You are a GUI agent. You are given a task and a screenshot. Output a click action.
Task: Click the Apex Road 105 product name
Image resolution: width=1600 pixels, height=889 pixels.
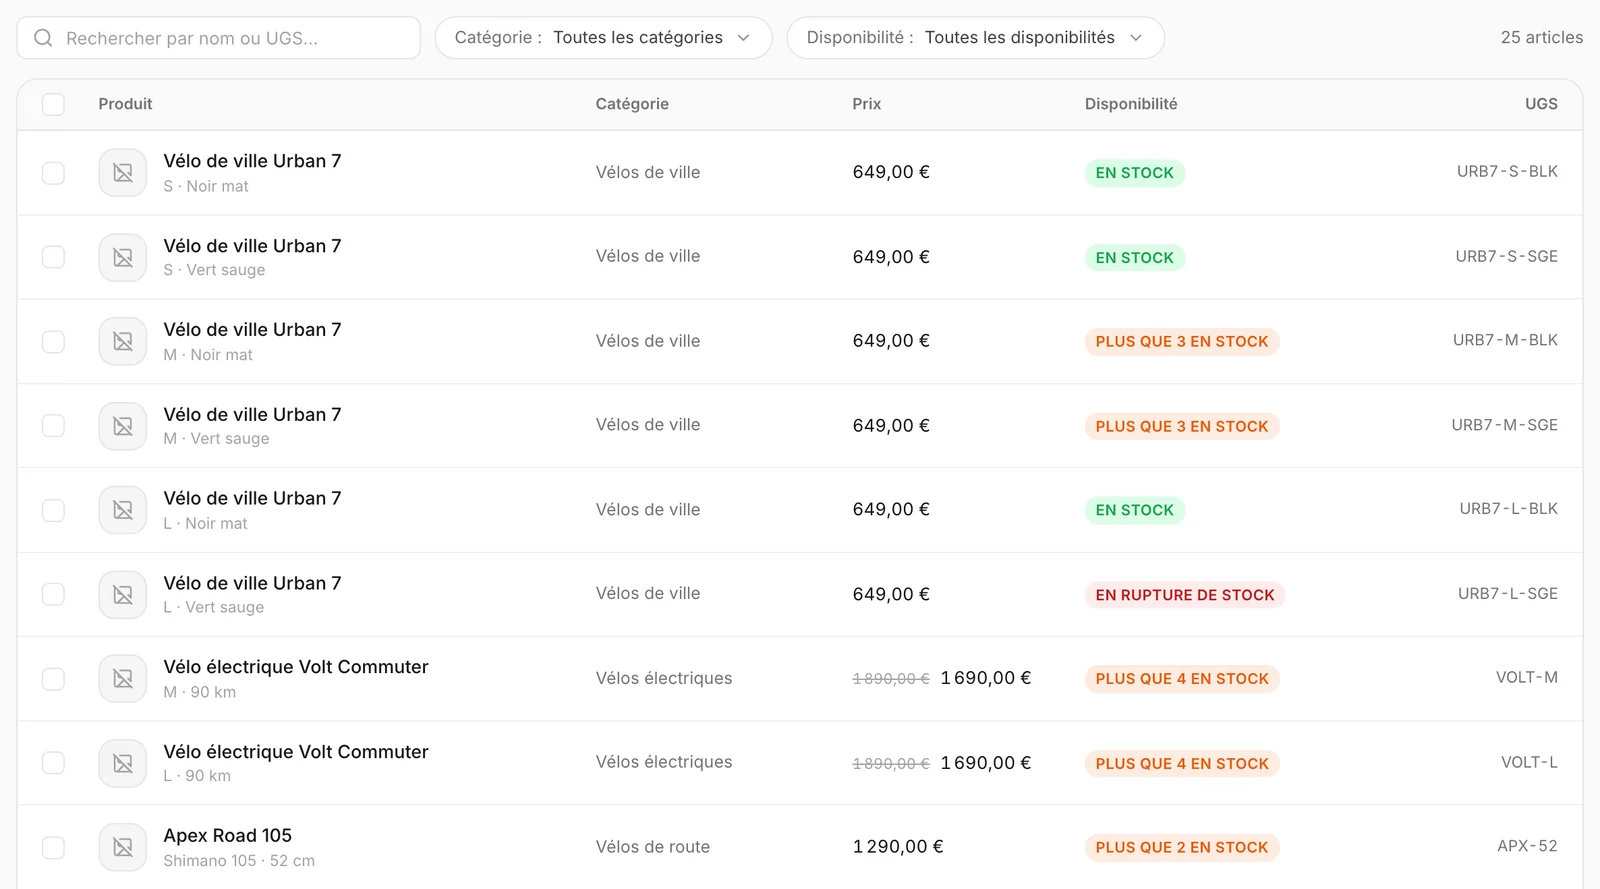(x=228, y=836)
